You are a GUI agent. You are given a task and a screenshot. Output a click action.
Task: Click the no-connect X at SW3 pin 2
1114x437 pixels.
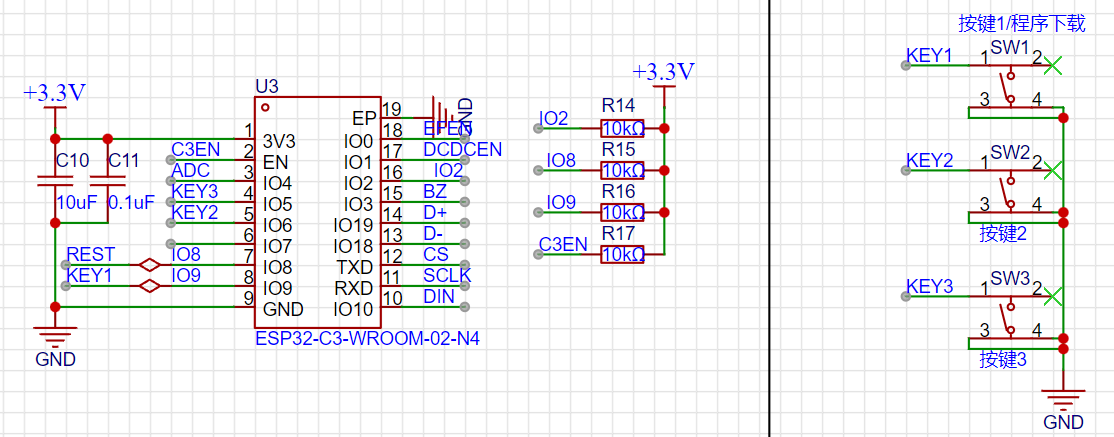coord(1054,296)
